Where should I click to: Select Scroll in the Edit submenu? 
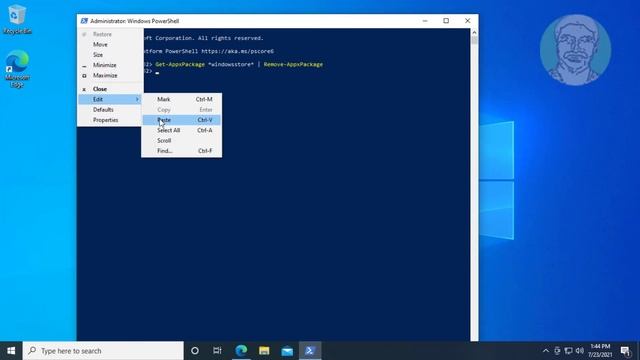[x=182, y=140]
